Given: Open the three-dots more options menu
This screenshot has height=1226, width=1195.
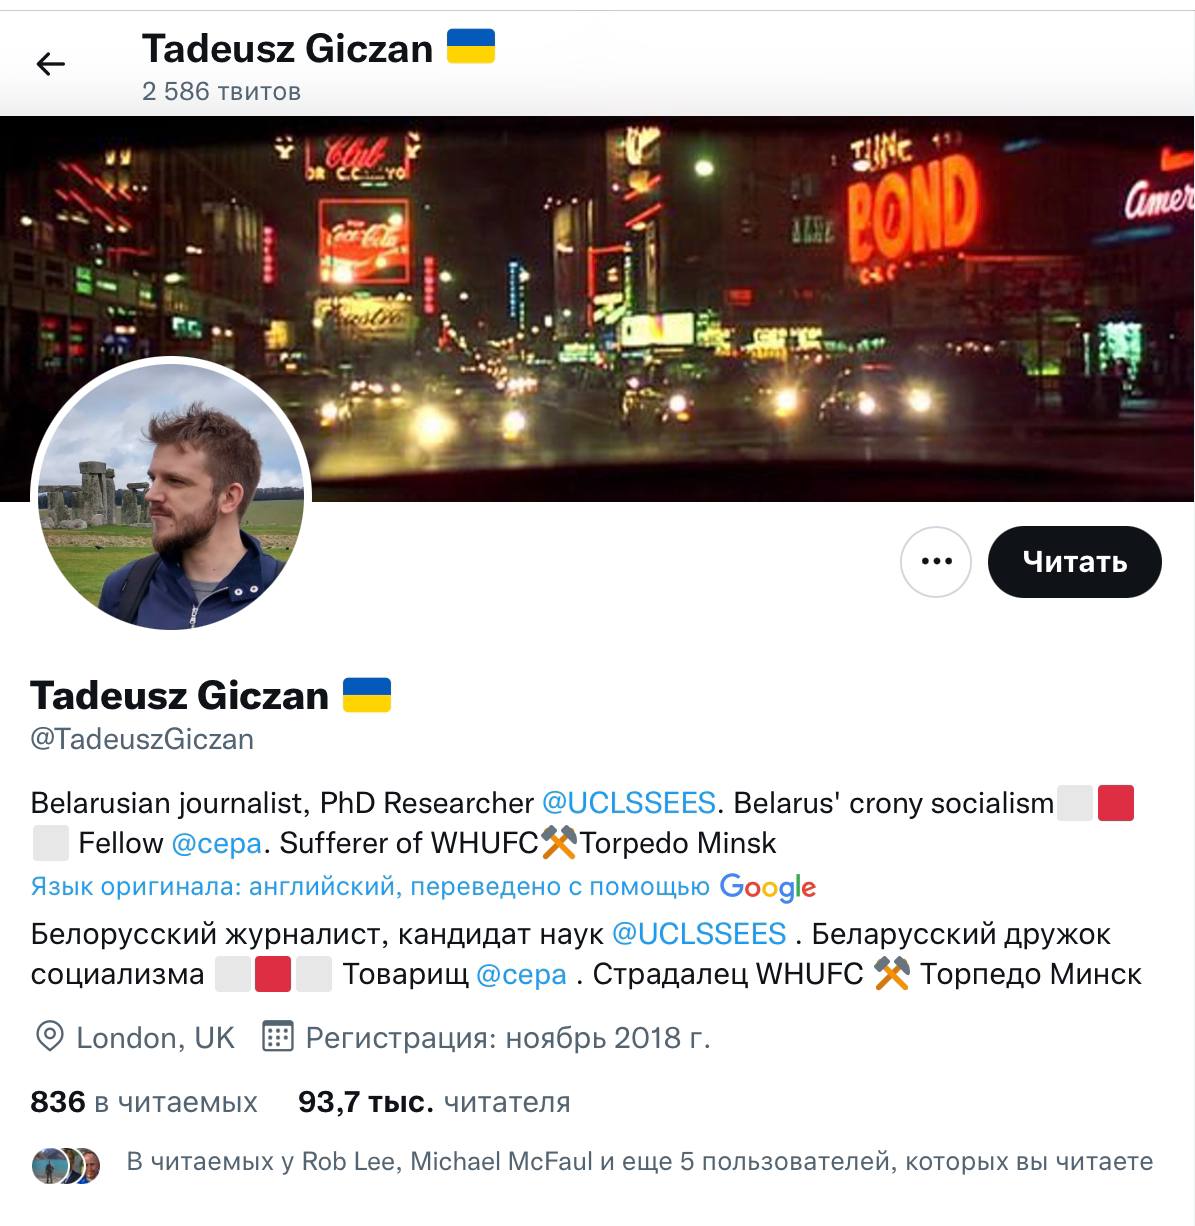Looking at the screenshot, I should 936,561.
